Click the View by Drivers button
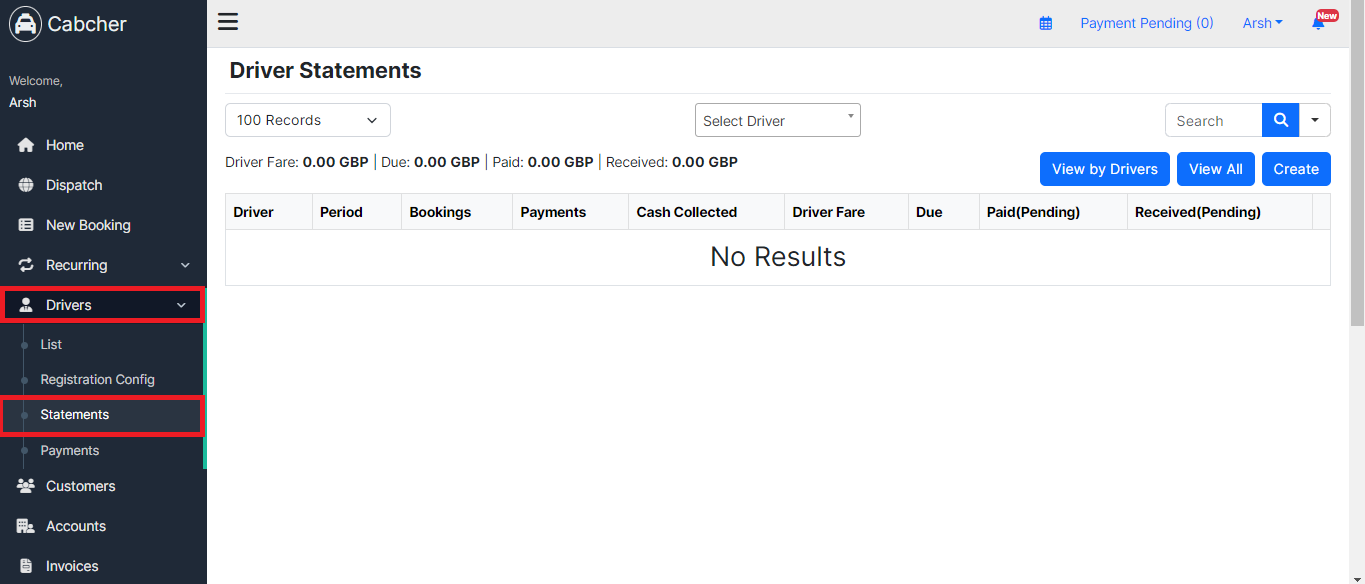The image size is (1365, 584). (1105, 169)
